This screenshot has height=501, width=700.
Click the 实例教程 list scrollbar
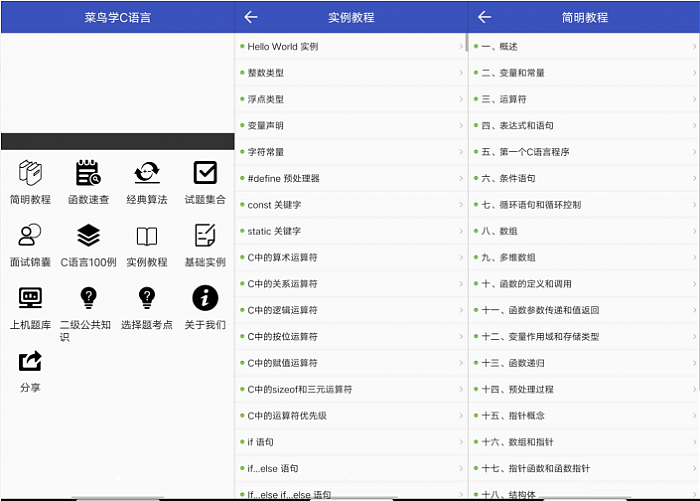coord(466,44)
